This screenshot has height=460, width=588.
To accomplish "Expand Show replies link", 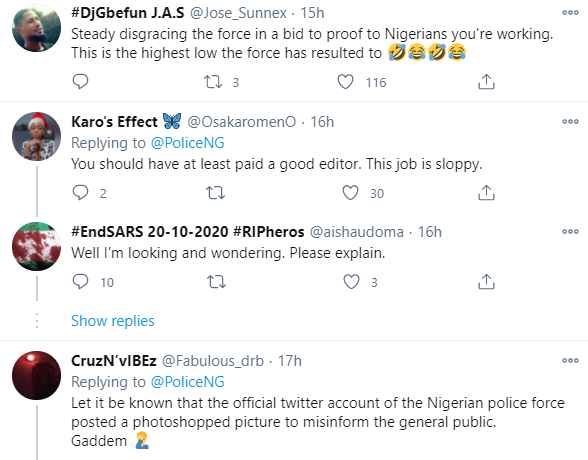I will [x=112, y=321].
